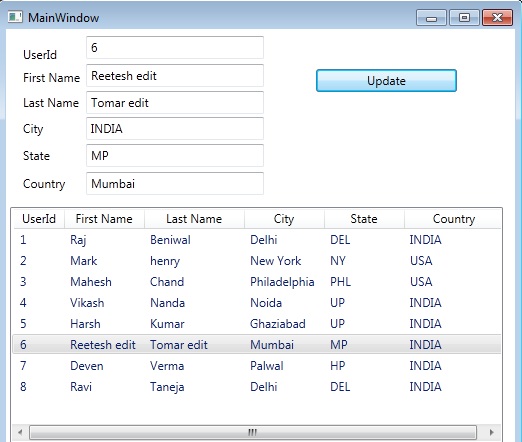Select the Deven Verma row

click(257, 366)
